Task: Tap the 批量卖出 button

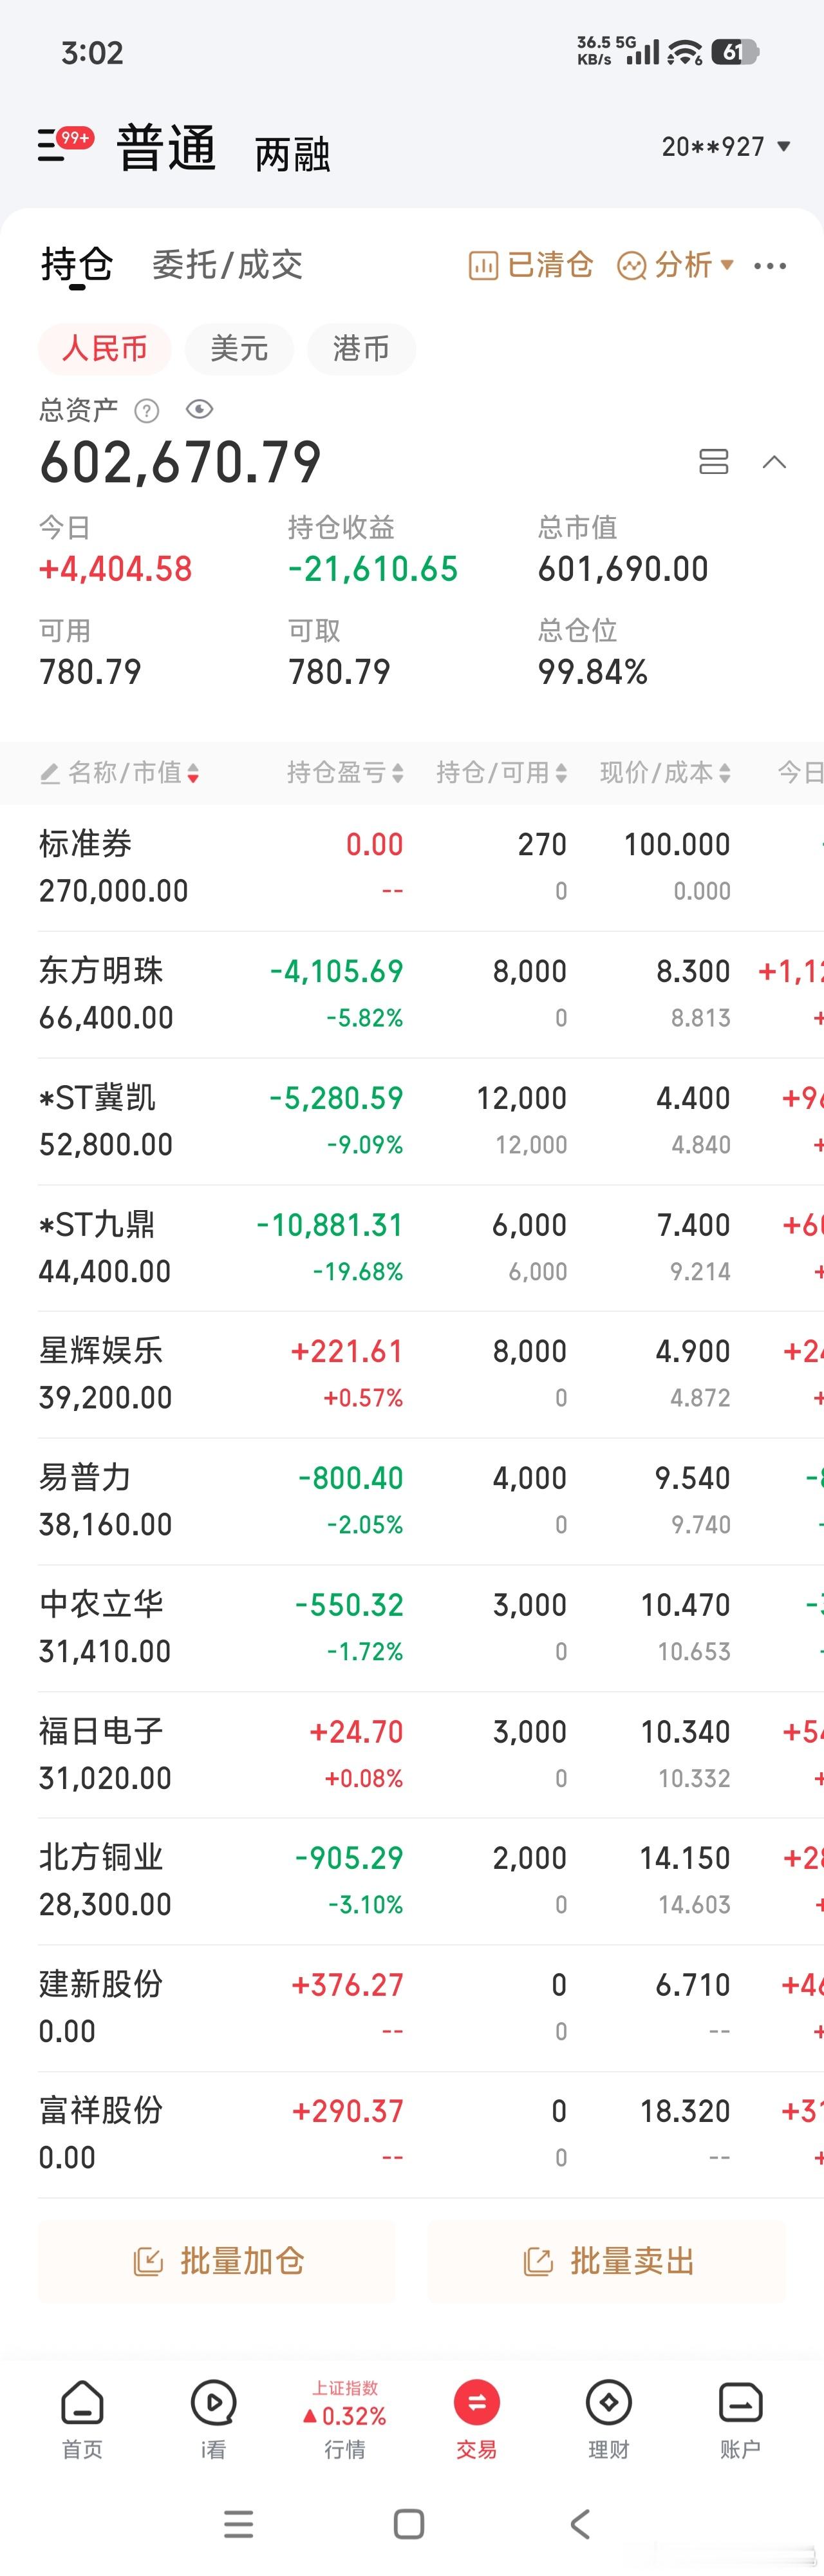Action: pos(606,2261)
